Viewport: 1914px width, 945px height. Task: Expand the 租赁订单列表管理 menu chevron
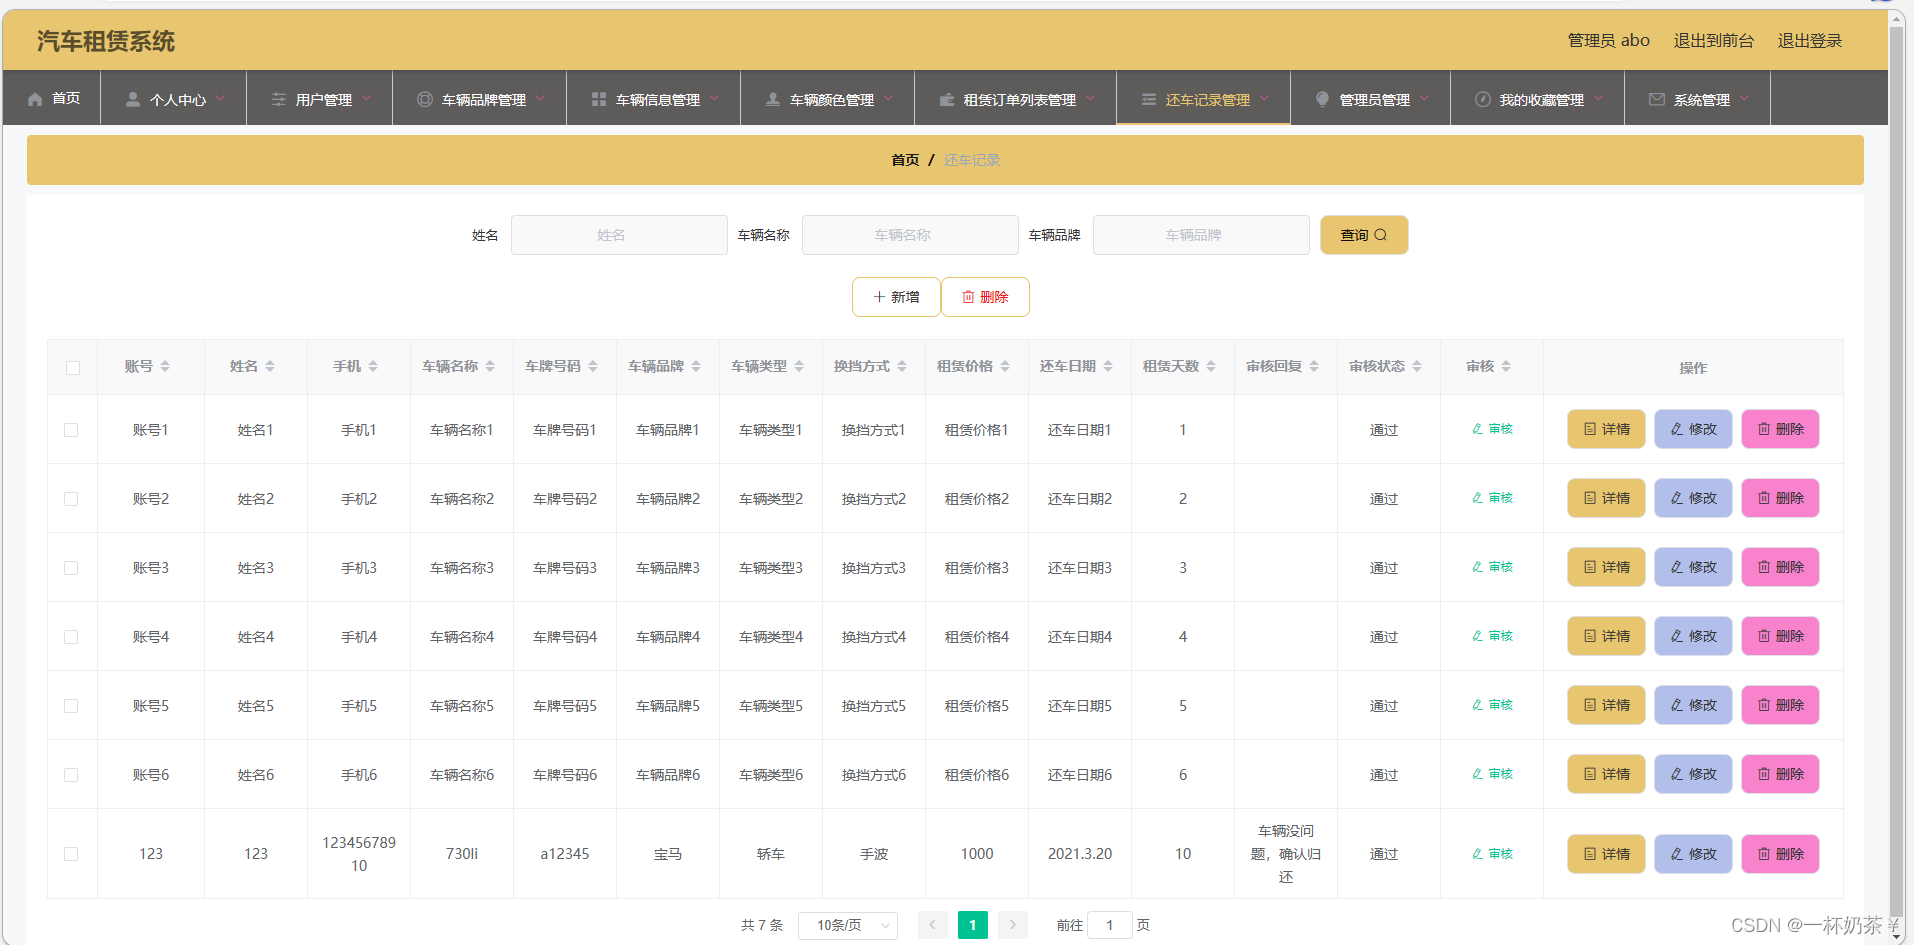[x=1090, y=98]
